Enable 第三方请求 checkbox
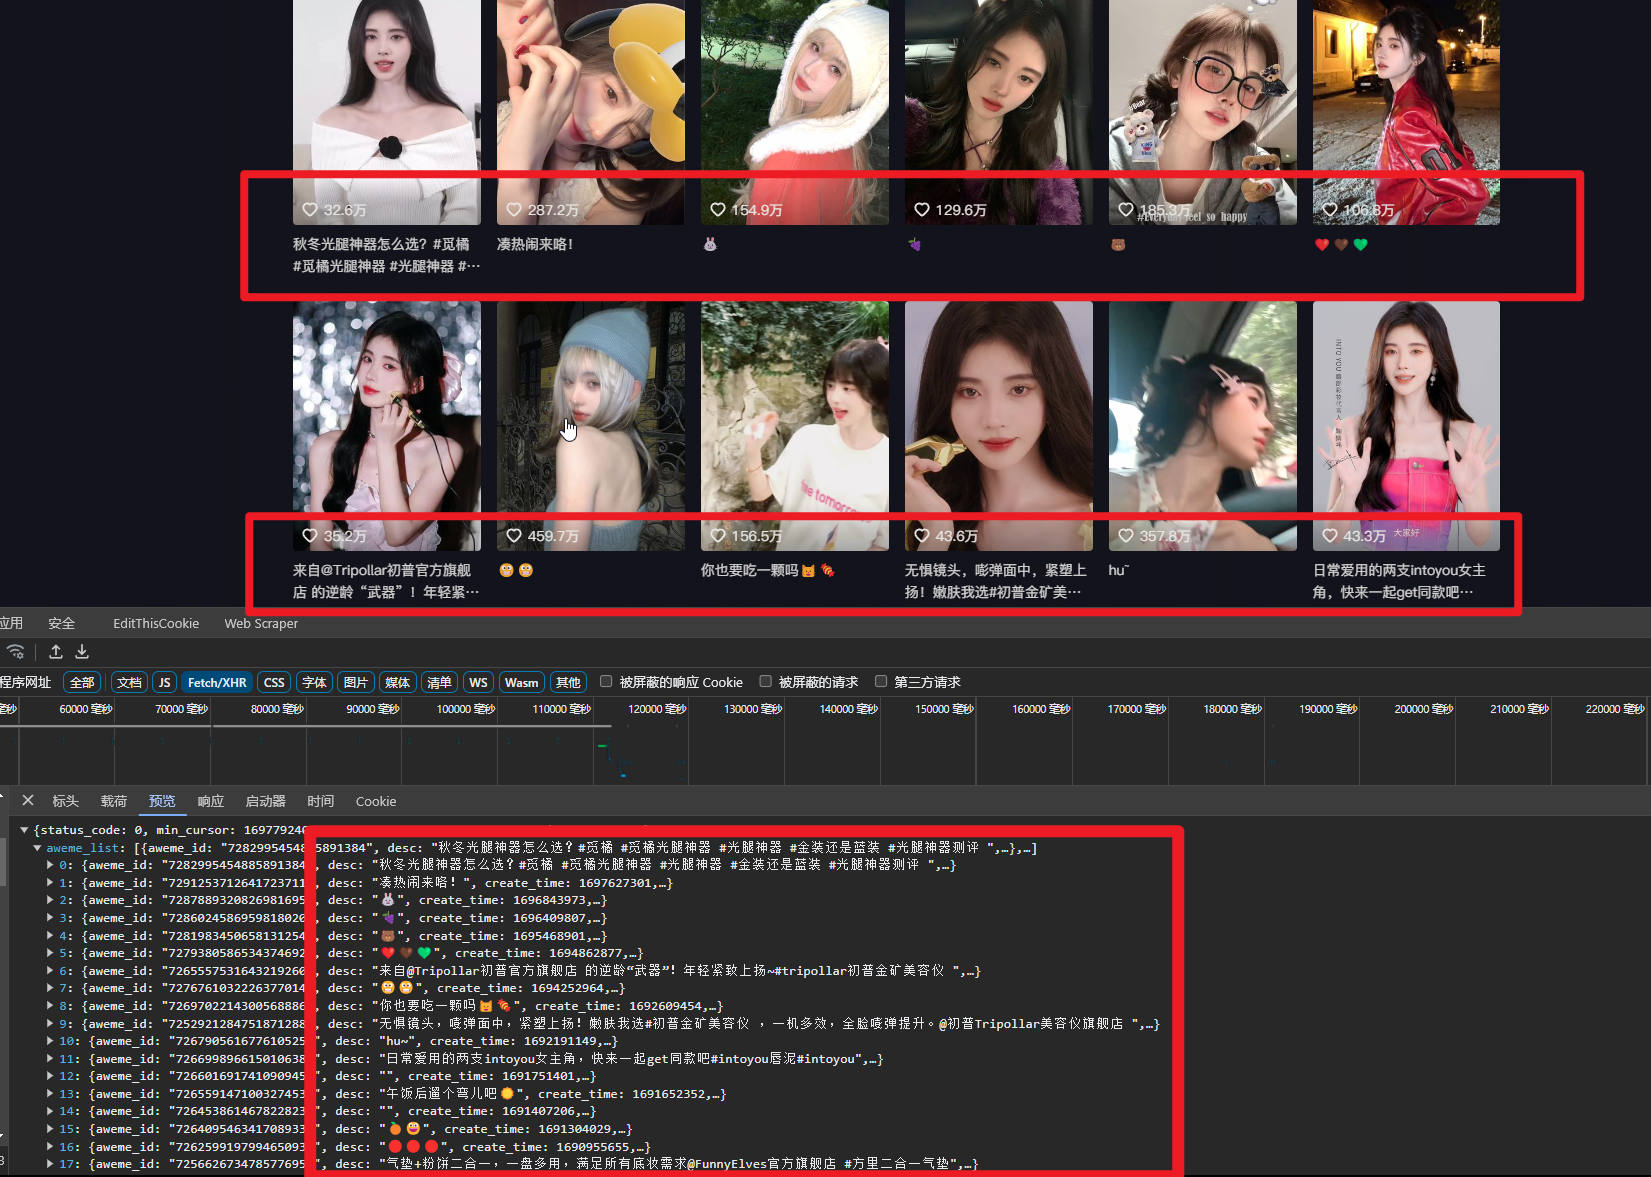The height and width of the screenshot is (1177, 1651). [881, 681]
